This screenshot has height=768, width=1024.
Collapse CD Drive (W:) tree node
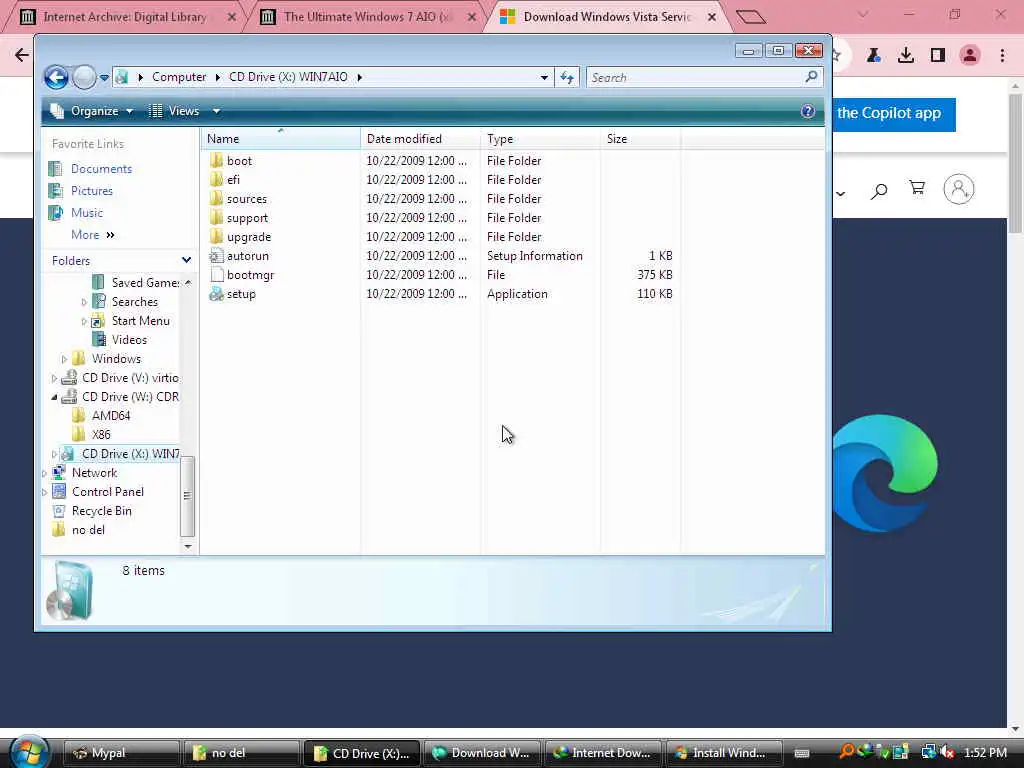click(54, 396)
